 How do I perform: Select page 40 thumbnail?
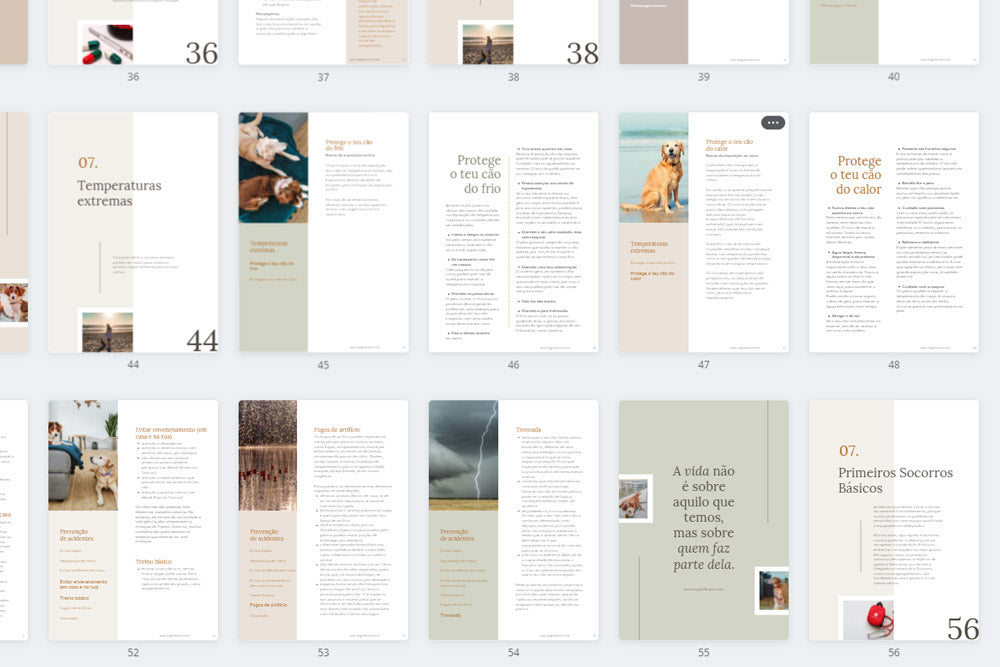coord(894,32)
